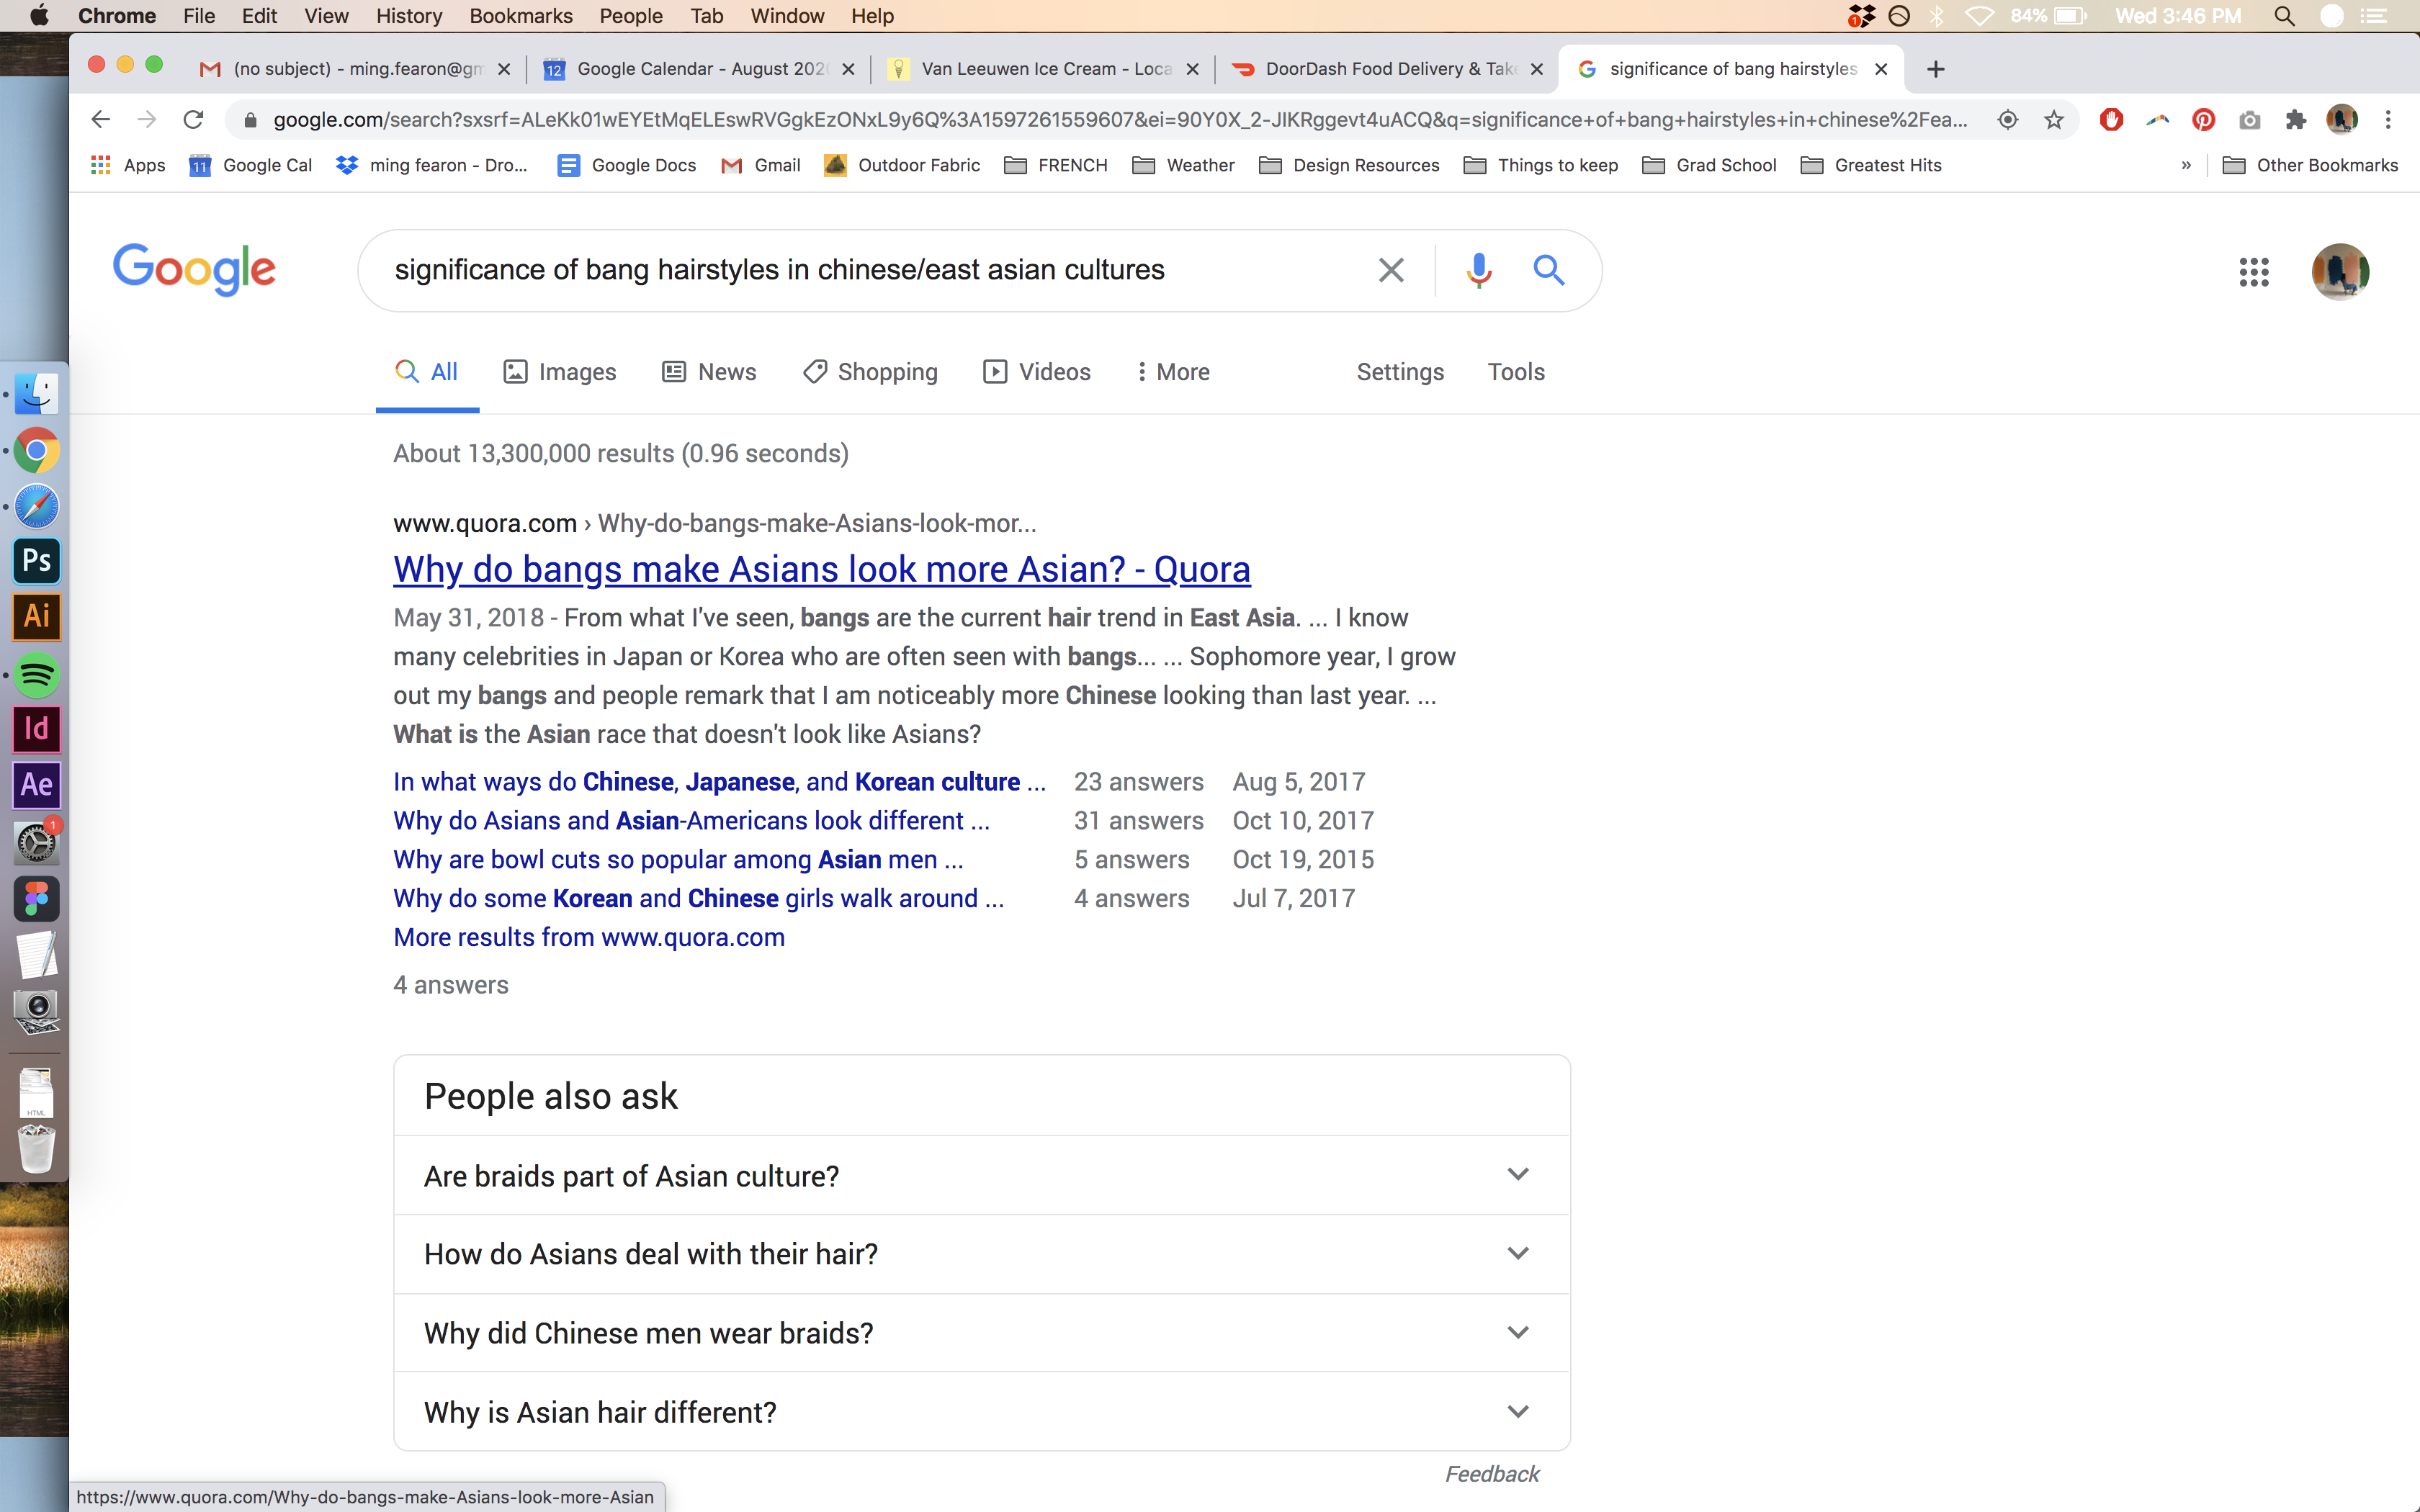Image resolution: width=2420 pixels, height=1512 pixels.
Task: Open the Bookmarks menu in menu bar
Action: (x=520, y=16)
